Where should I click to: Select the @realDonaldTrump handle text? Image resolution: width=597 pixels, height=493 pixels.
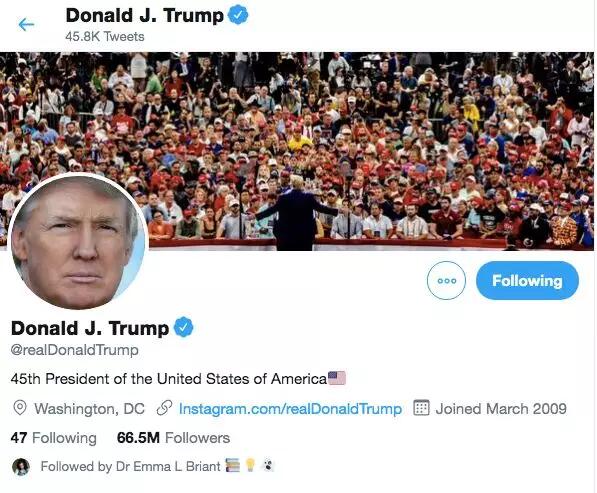(x=75, y=350)
